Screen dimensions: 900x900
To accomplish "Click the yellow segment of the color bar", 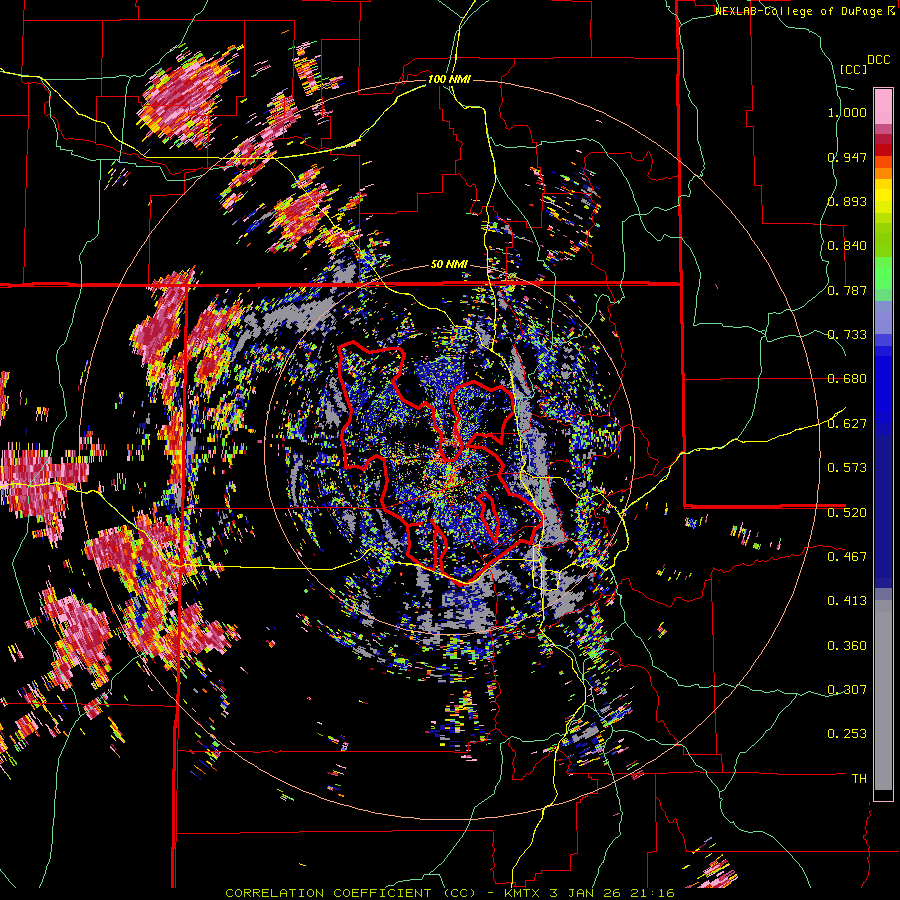I will (883, 196).
